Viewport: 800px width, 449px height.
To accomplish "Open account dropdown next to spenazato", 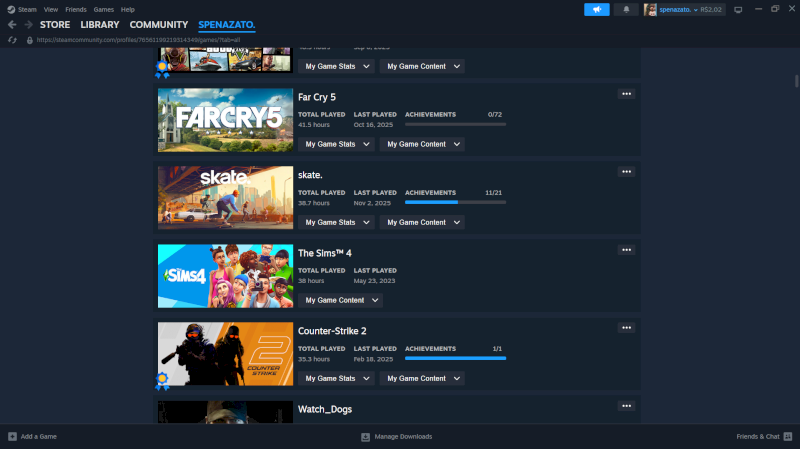I will click(695, 10).
